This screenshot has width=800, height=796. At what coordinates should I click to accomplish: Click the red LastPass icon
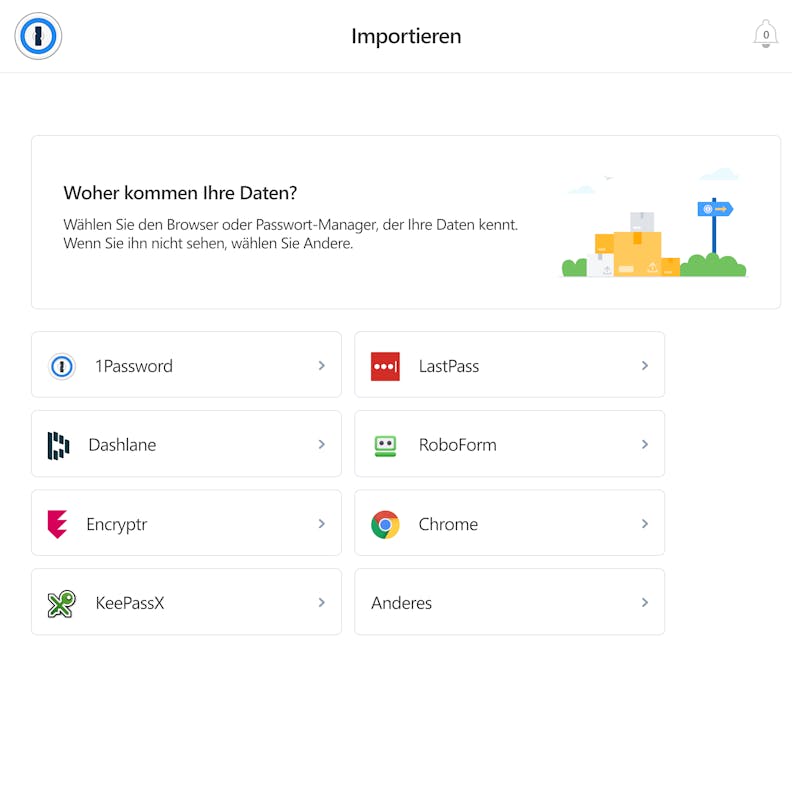click(x=385, y=366)
